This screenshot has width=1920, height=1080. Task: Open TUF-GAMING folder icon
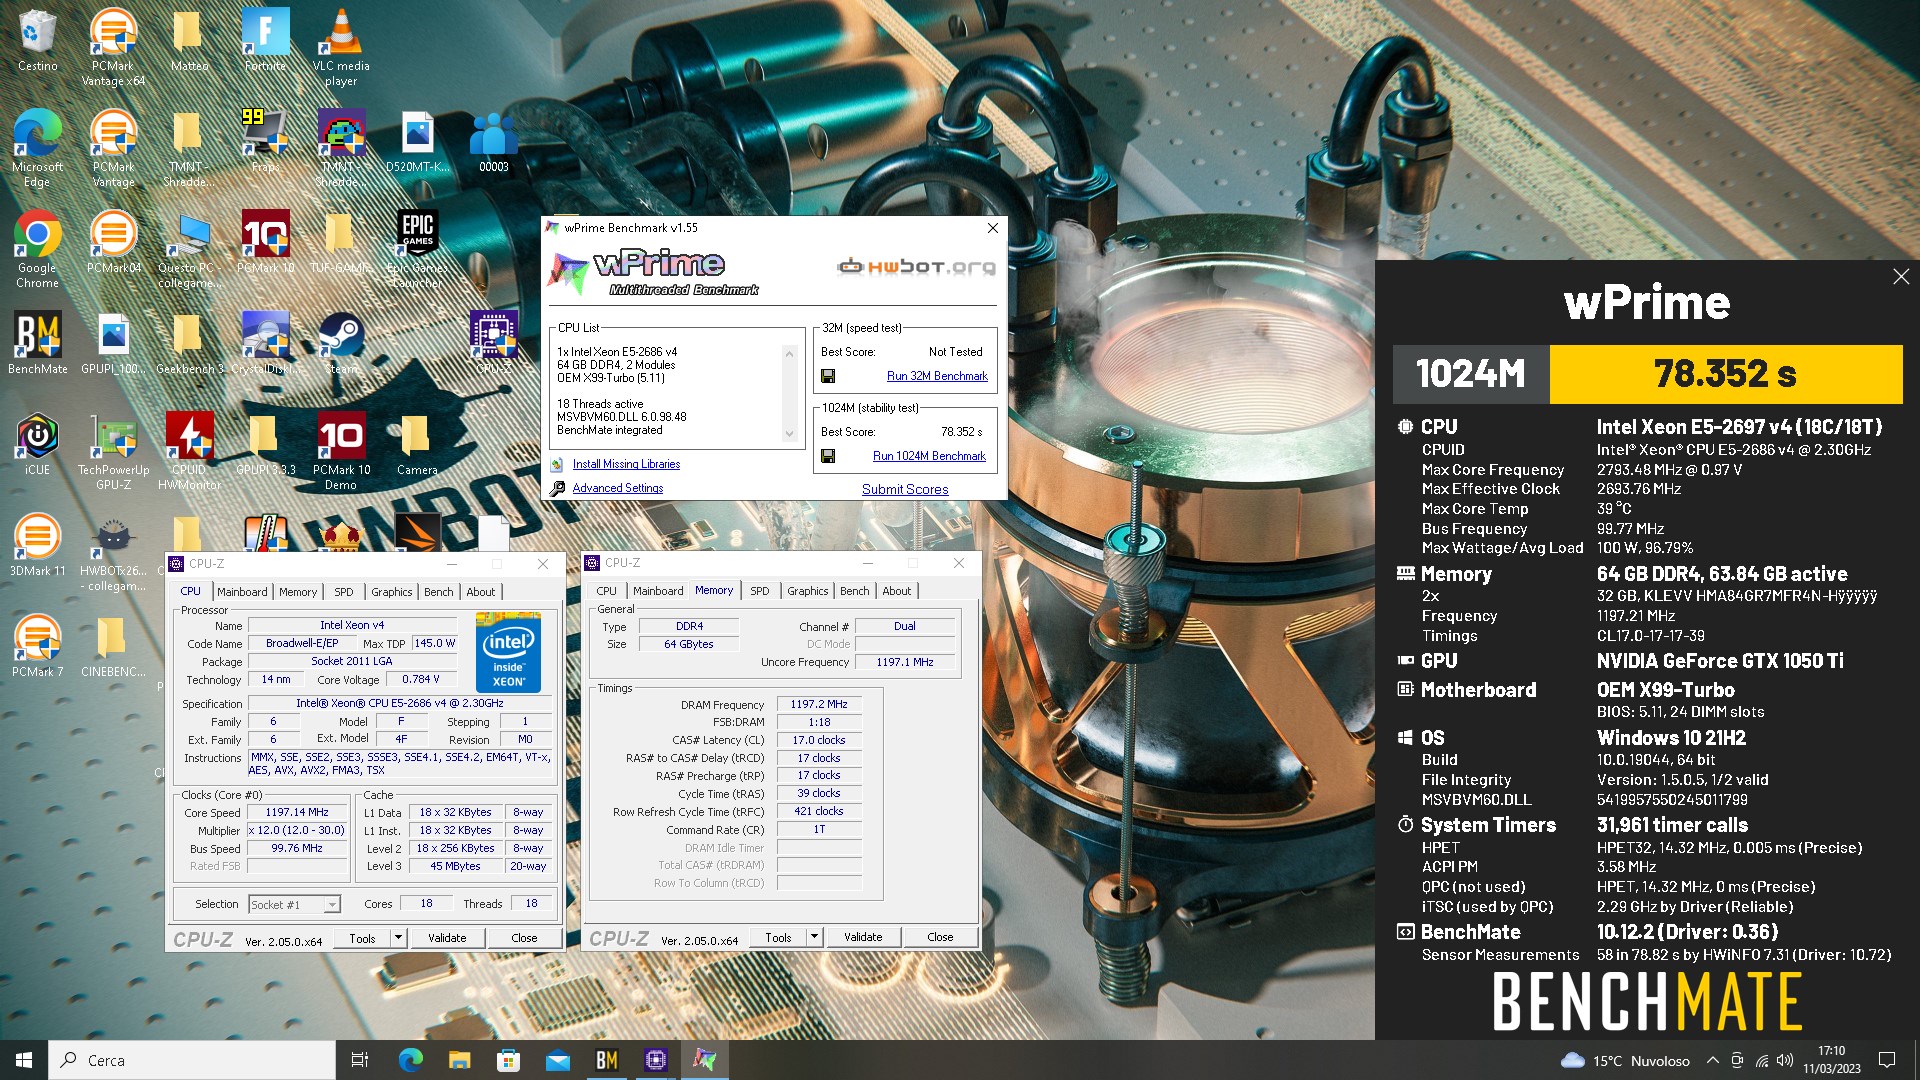click(x=341, y=242)
